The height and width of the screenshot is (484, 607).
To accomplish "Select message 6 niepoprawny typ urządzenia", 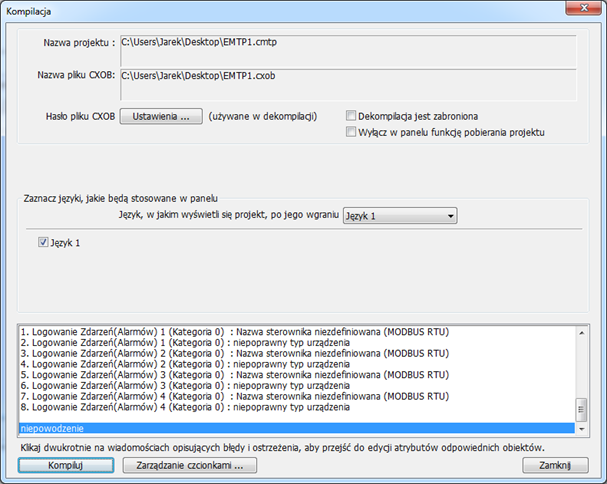I will click(x=297, y=386).
